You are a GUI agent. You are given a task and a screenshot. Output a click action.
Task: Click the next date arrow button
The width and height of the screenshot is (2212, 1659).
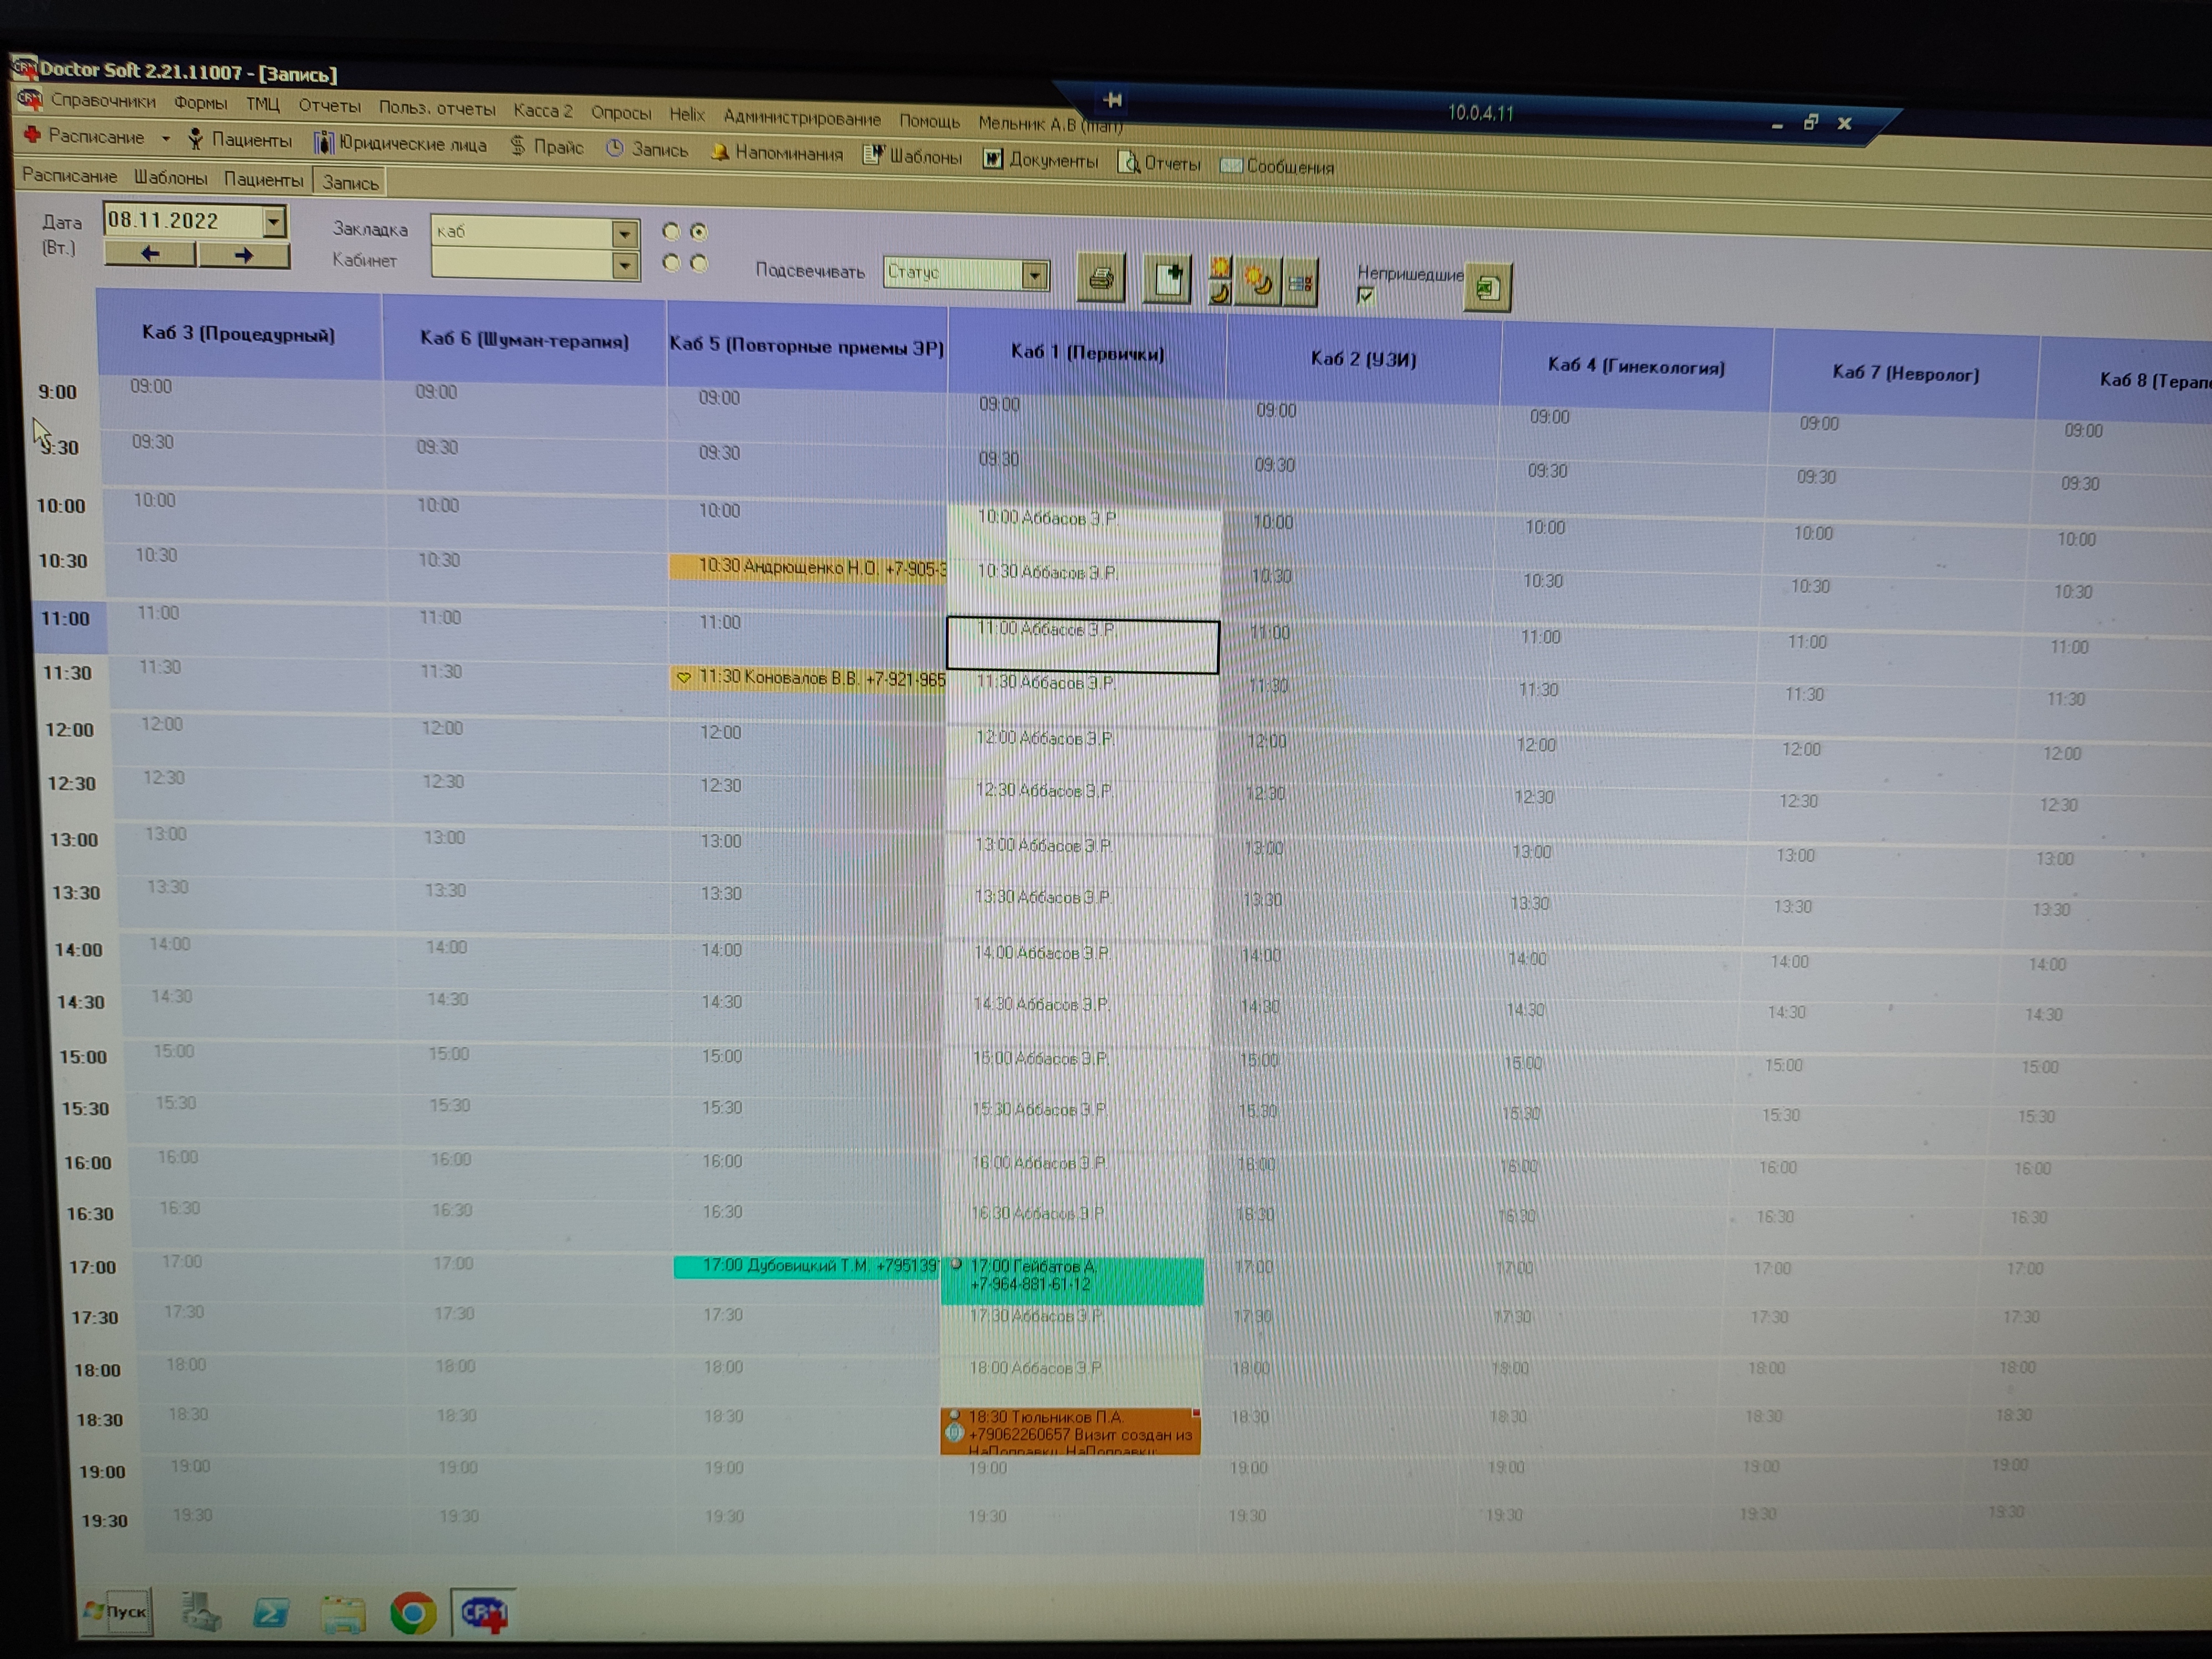point(244,255)
